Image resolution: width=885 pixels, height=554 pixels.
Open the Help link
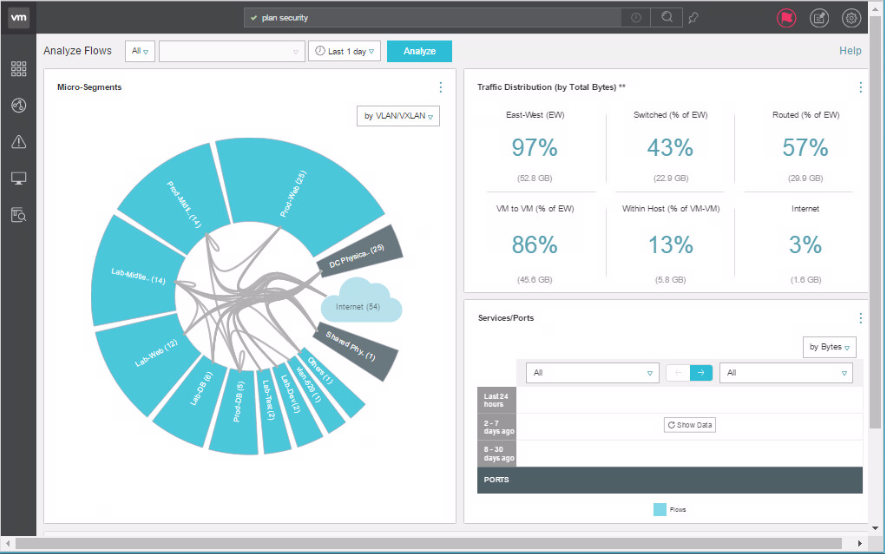pos(850,51)
